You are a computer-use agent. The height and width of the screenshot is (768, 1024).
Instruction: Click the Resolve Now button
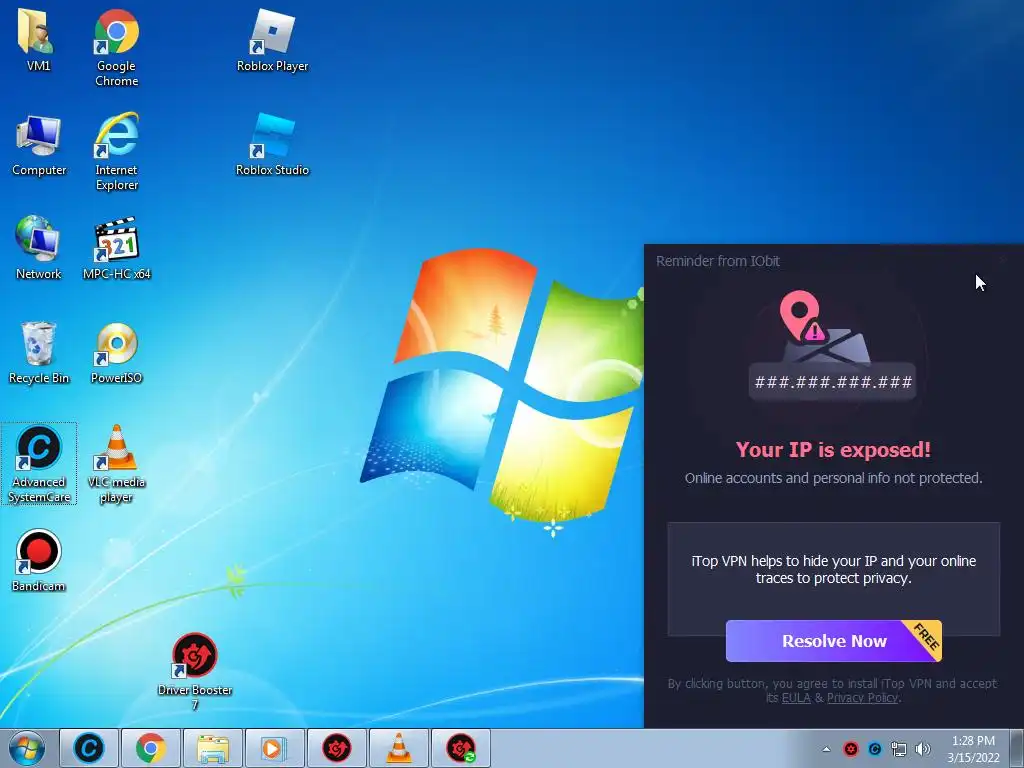pyautogui.click(x=833, y=641)
